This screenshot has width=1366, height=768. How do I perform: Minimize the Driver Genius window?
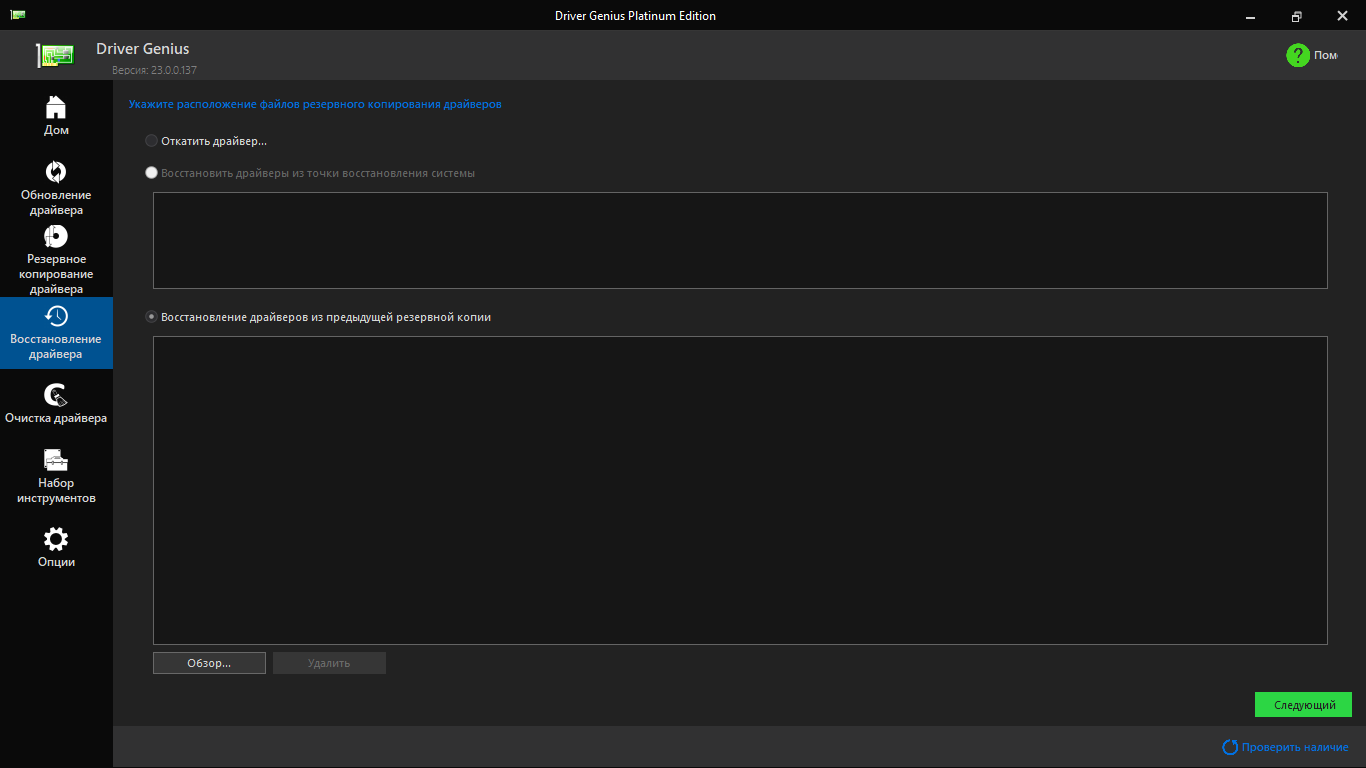tap(1251, 15)
